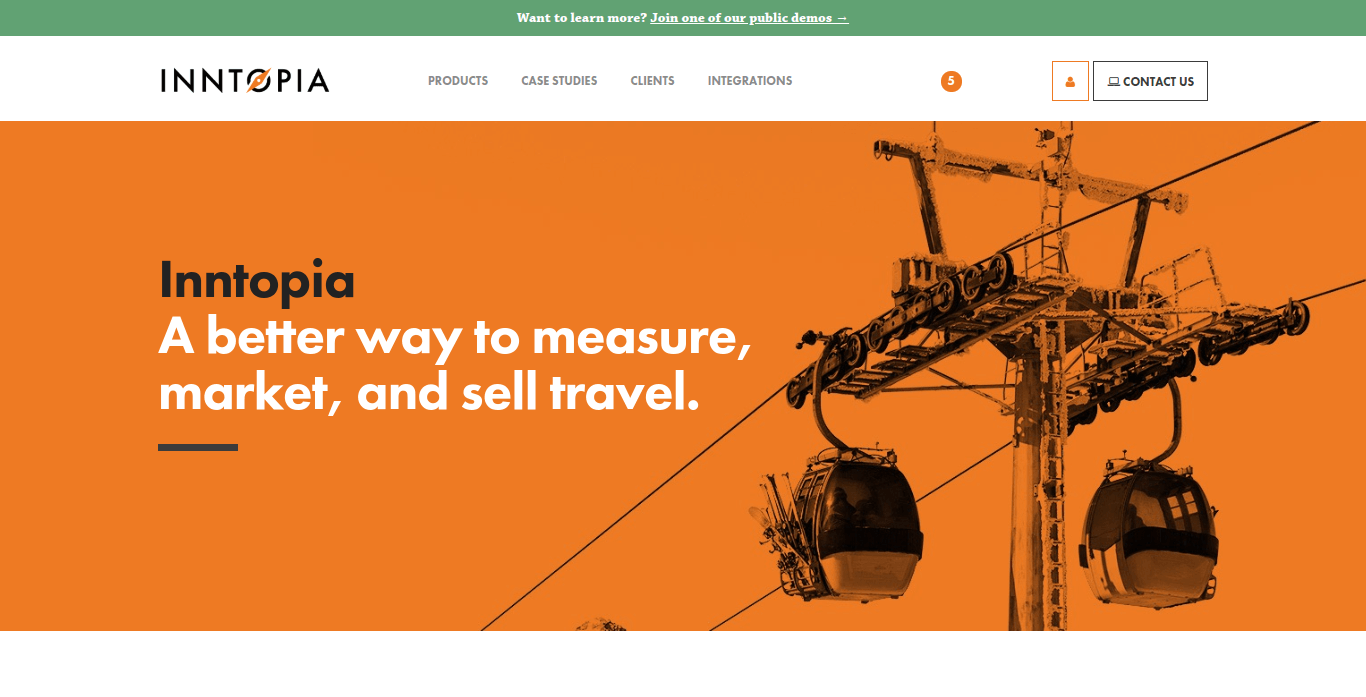
Task: Open the Products menu
Action: [x=458, y=81]
